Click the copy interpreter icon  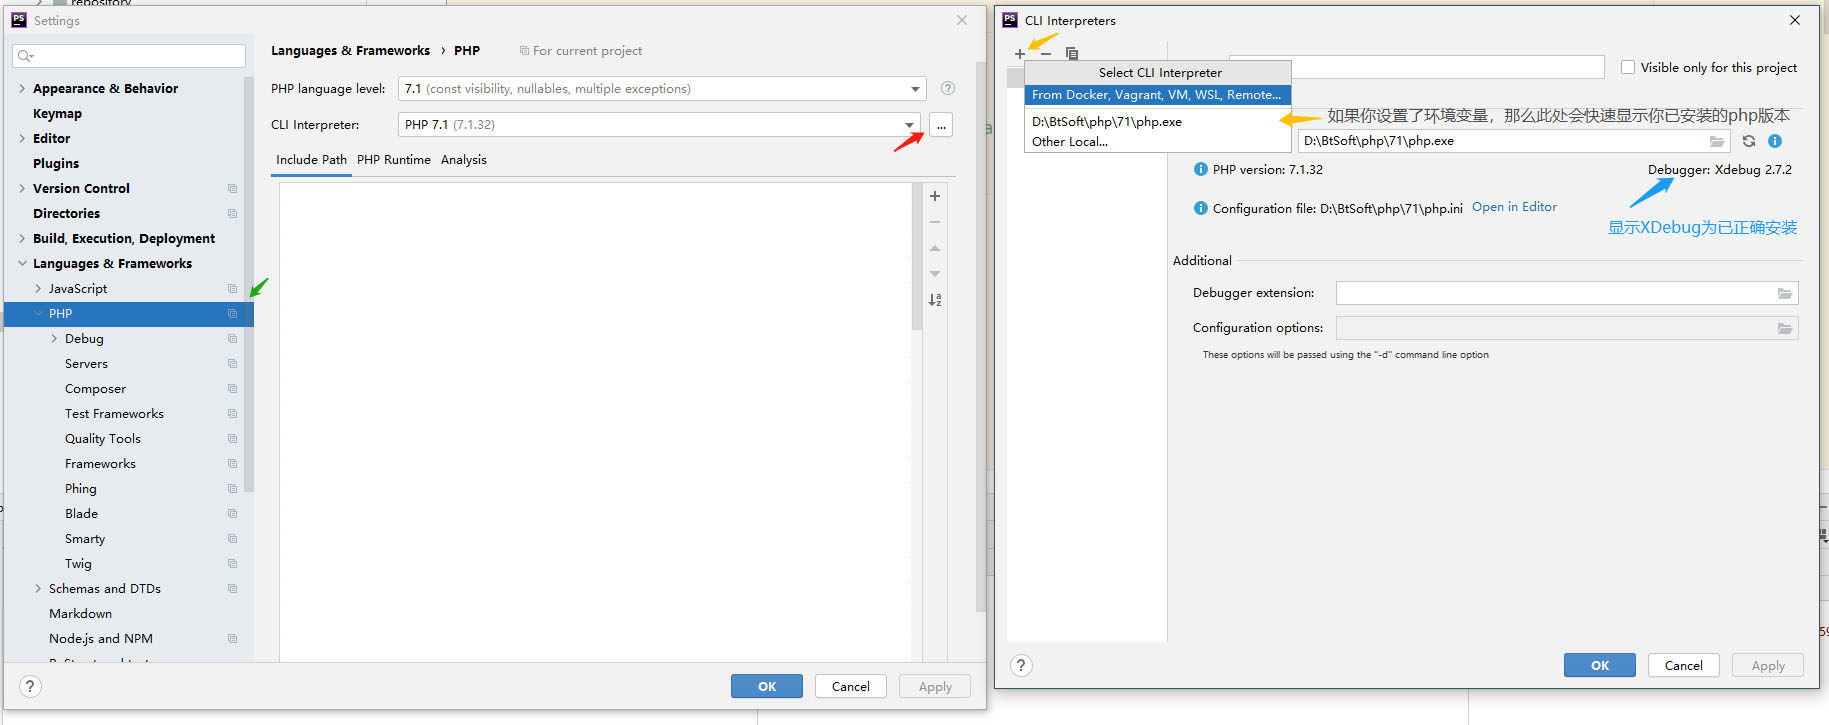pyautogui.click(x=1072, y=54)
